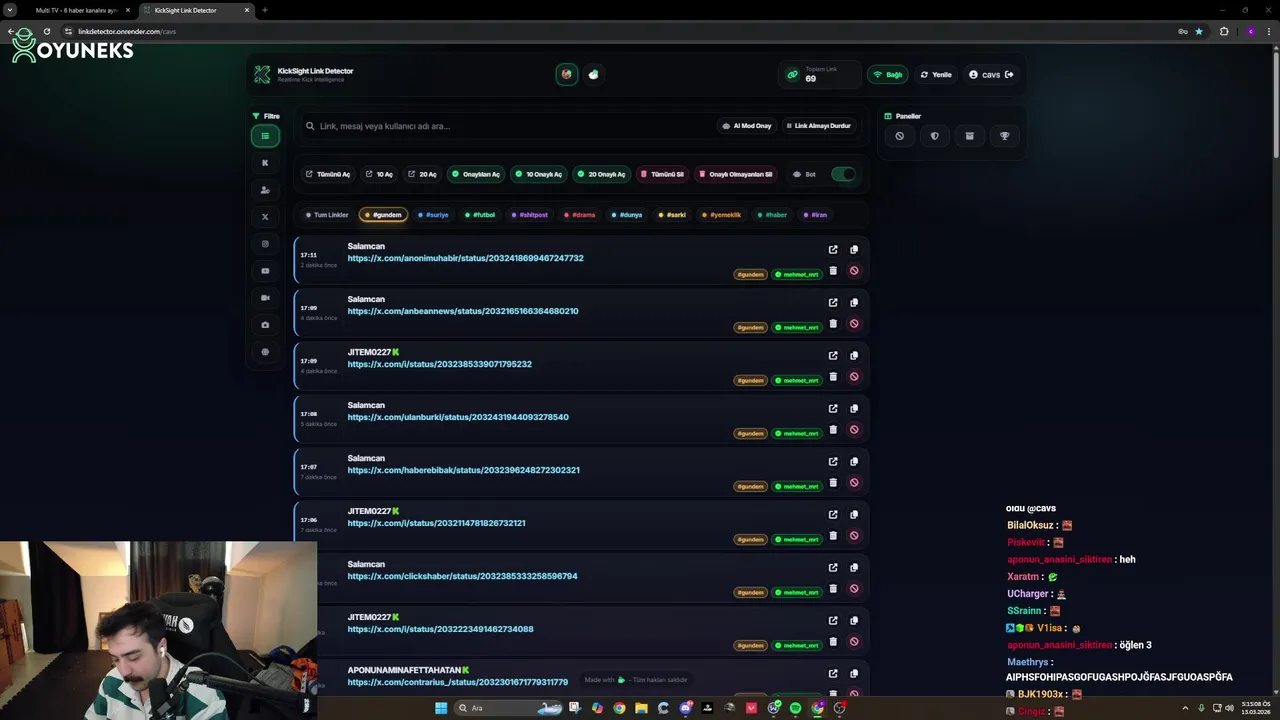
Task: Filter video camera links in sidebar
Action: point(265,298)
